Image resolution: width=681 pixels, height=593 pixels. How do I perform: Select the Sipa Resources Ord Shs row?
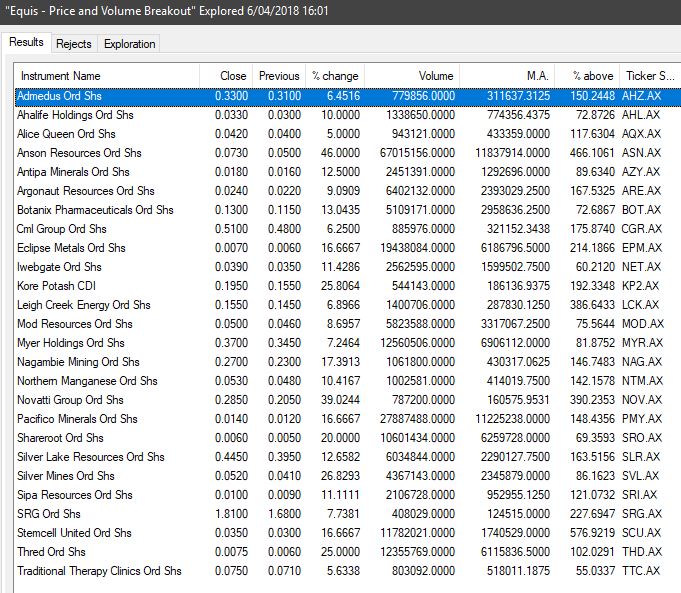pos(348,495)
